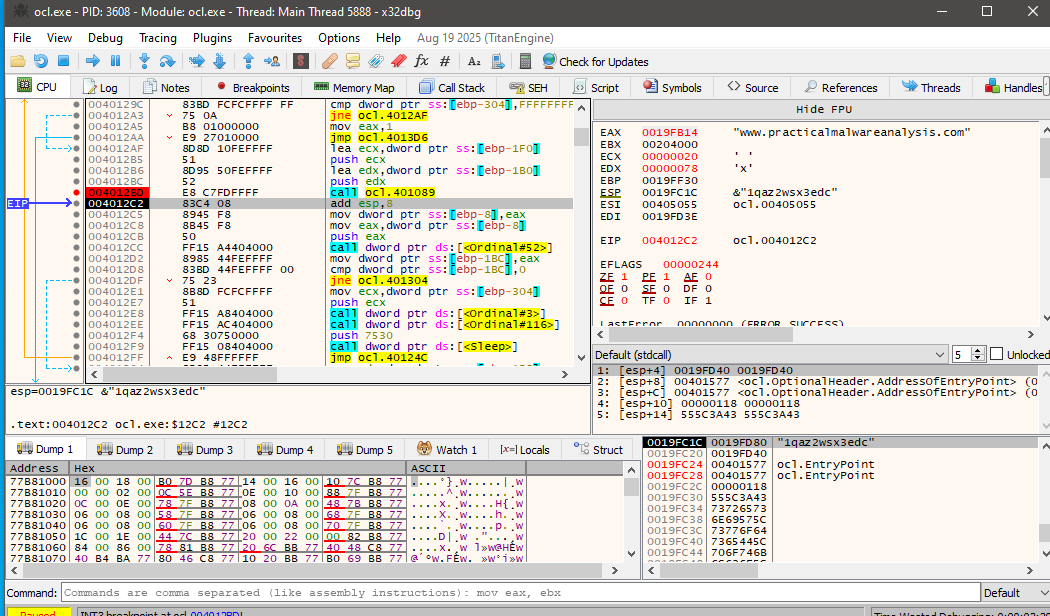The height and width of the screenshot is (616, 1050).
Task: Click the Restart debugging toolbar icon
Action: (41, 61)
